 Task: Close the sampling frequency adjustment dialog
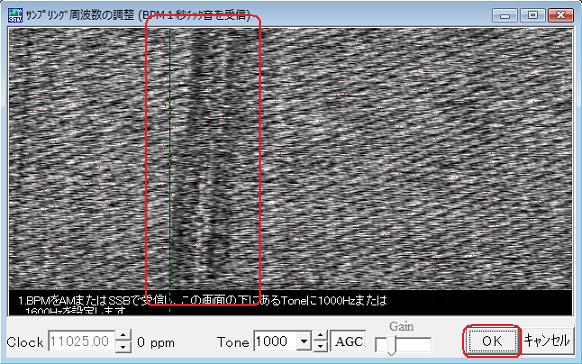[x=560, y=15]
